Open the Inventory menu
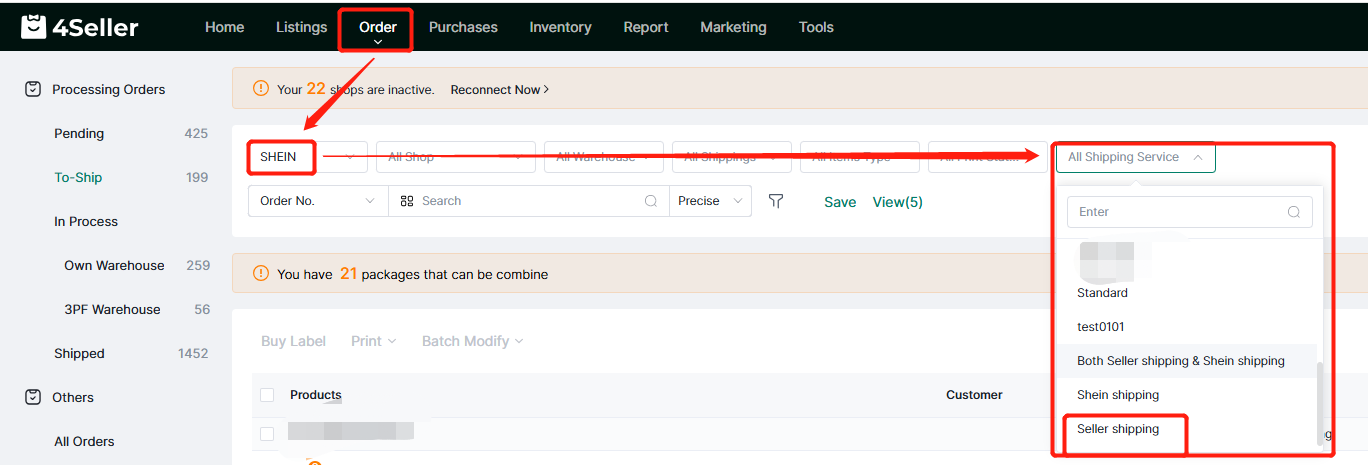1368x465 pixels. point(560,27)
